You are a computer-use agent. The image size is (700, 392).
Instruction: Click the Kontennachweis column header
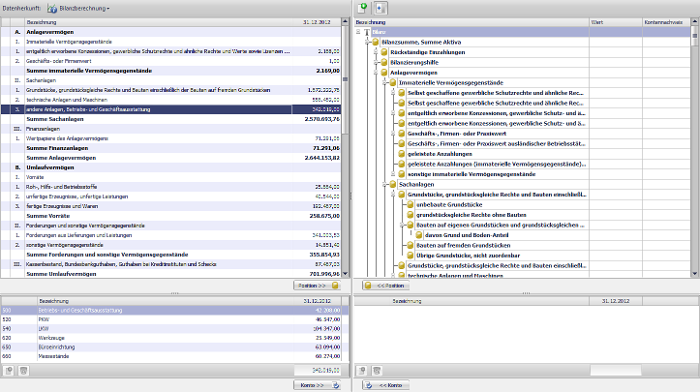[x=666, y=22]
